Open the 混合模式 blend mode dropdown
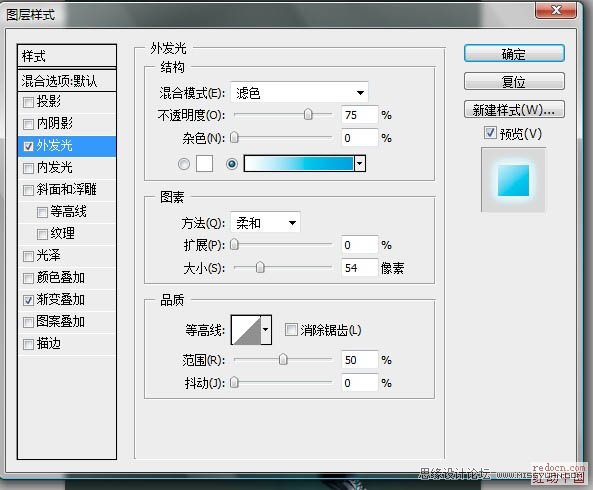This screenshot has height=490, width=593. (299, 93)
